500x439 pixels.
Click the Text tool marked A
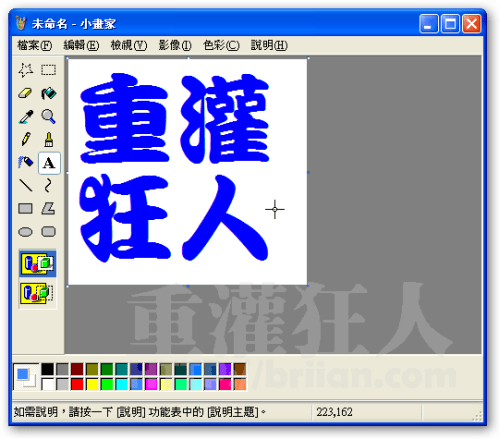[x=49, y=163]
